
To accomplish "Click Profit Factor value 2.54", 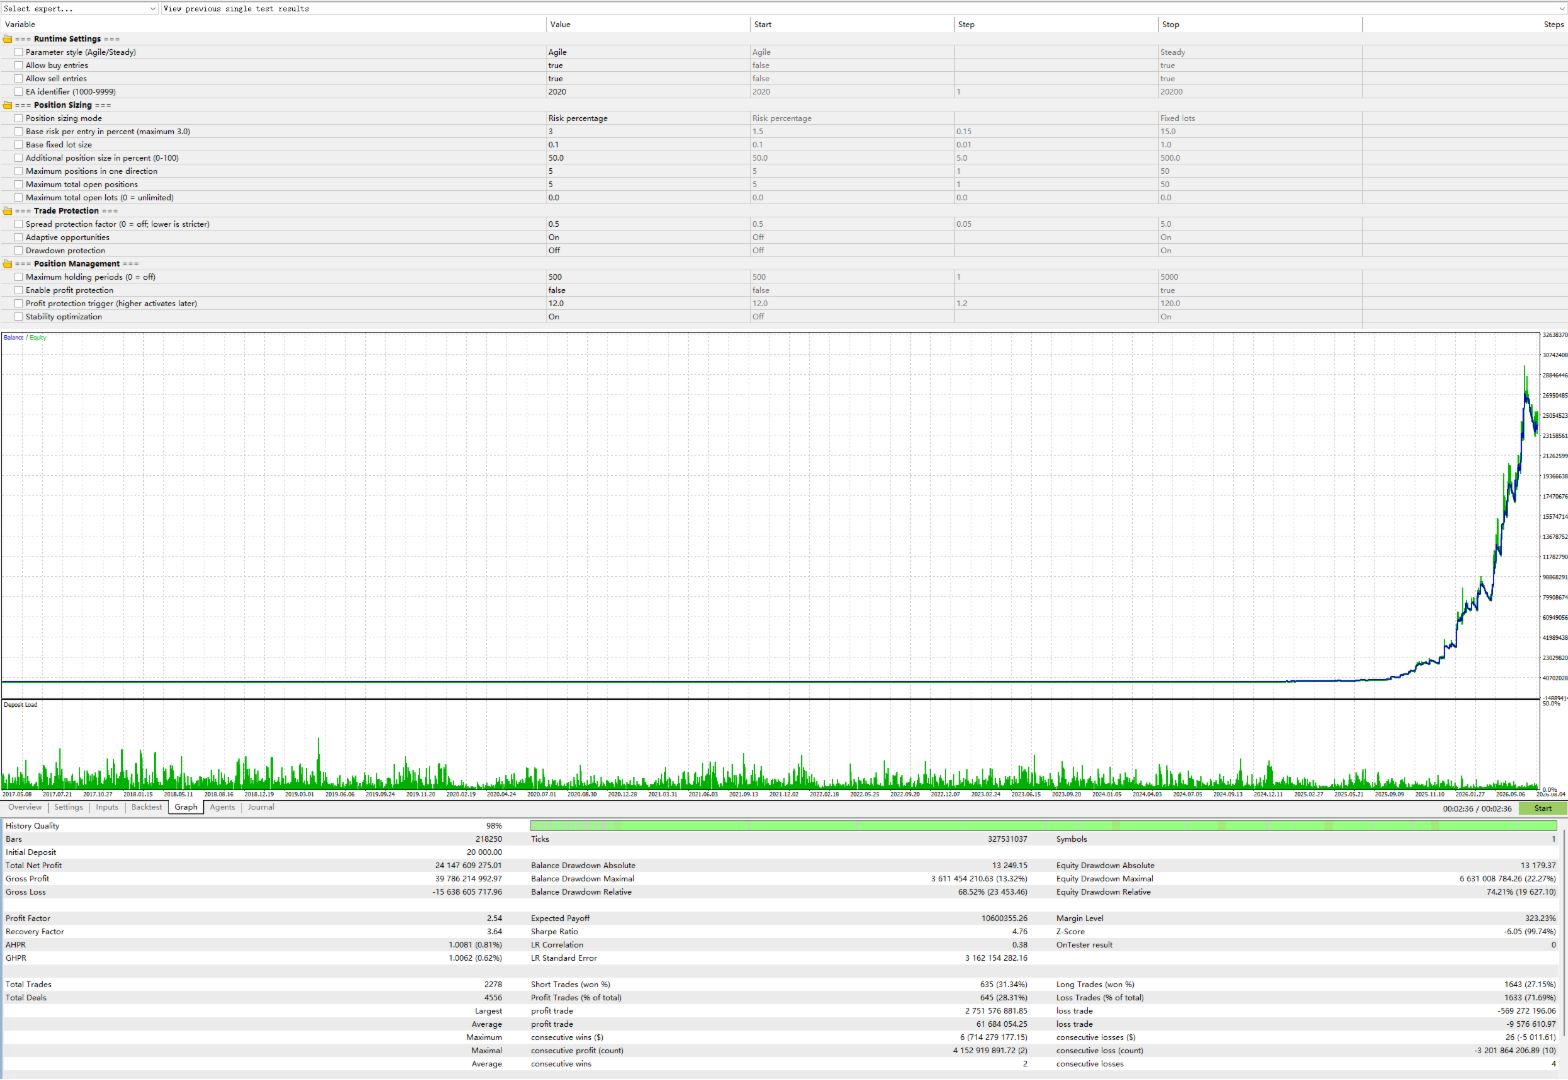I will coord(494,918).
